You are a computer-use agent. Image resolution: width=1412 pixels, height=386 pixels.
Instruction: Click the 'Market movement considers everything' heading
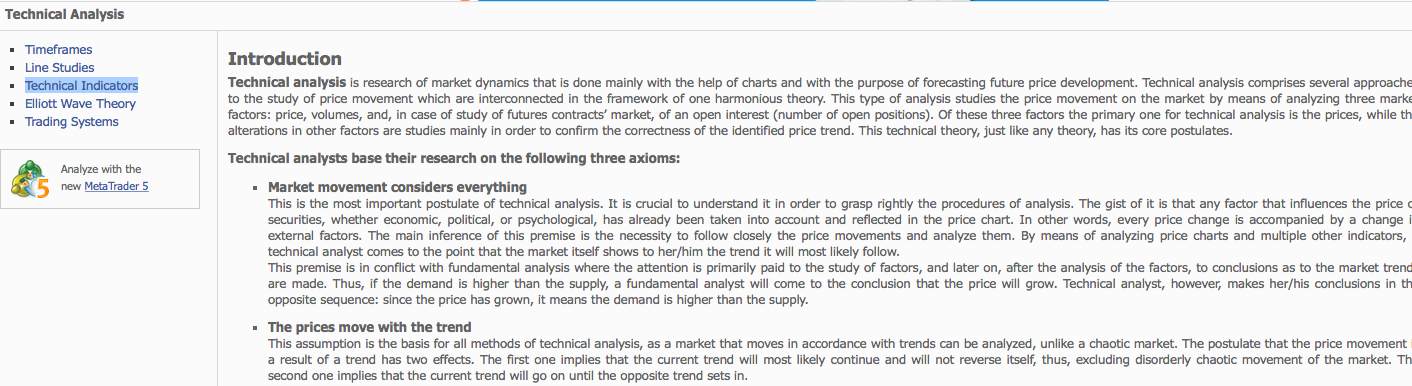point(397,187)
